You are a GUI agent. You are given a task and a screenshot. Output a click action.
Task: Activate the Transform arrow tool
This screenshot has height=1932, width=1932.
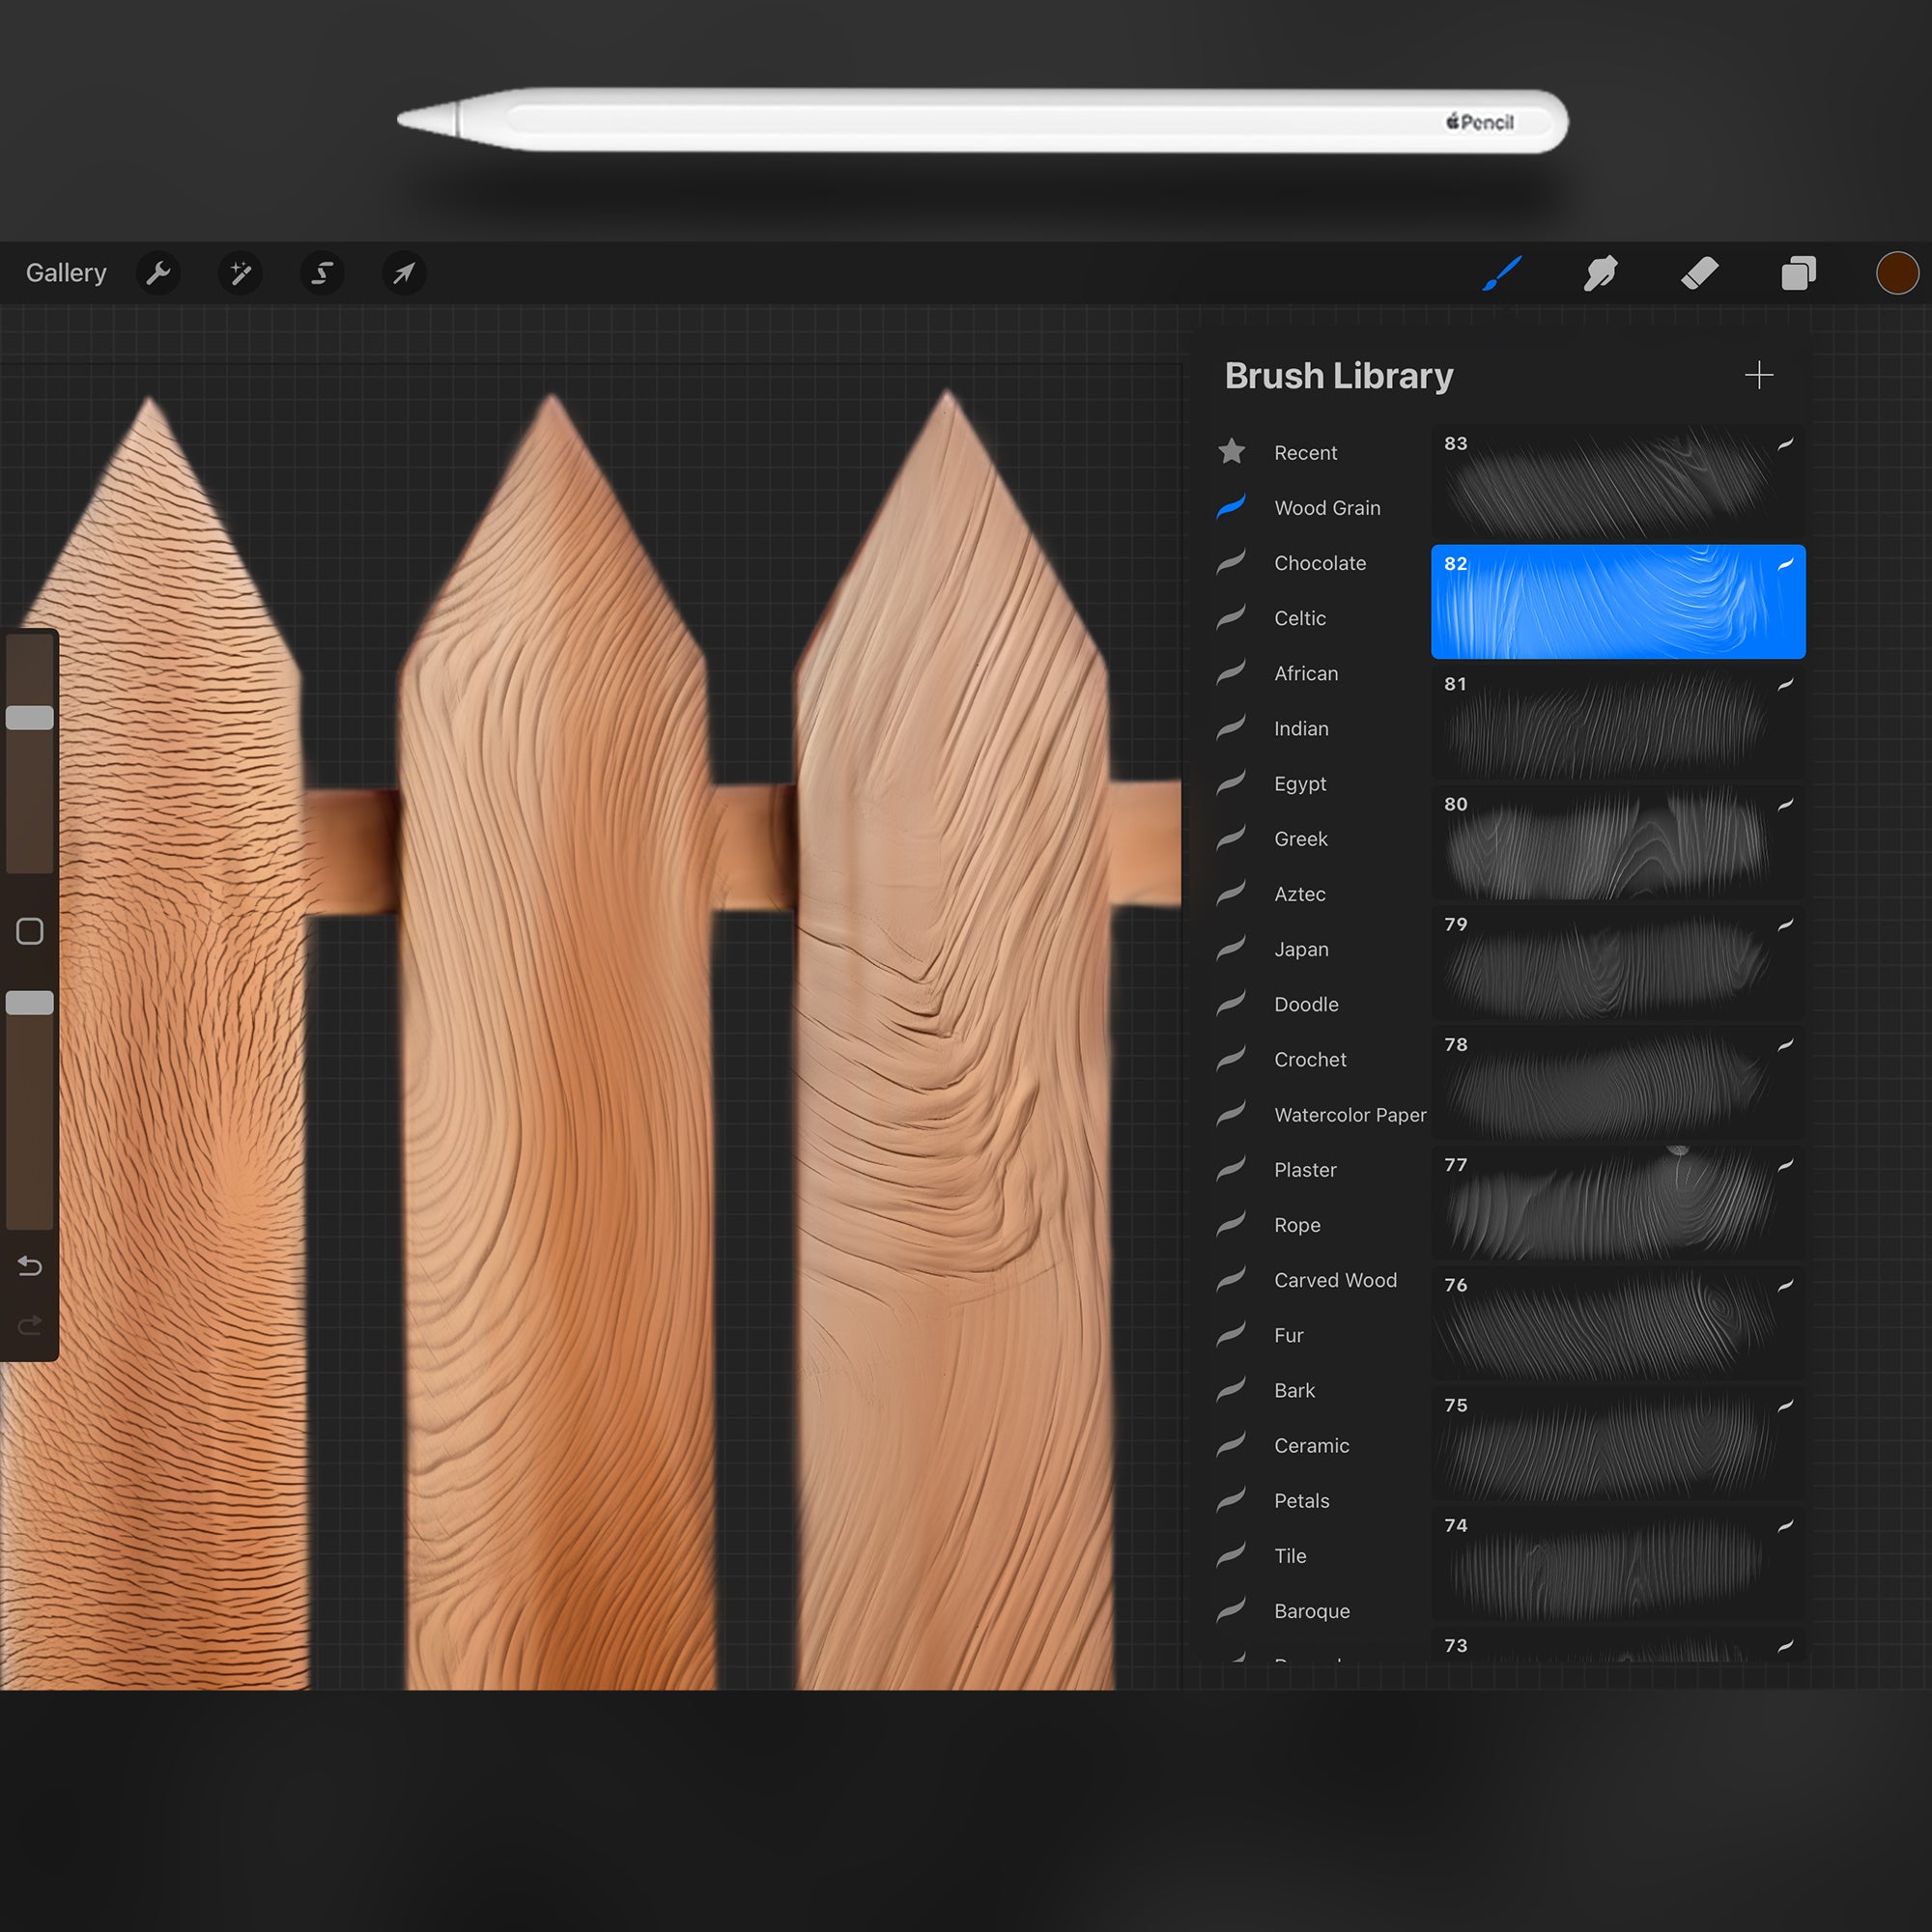(x=404, y=273)
